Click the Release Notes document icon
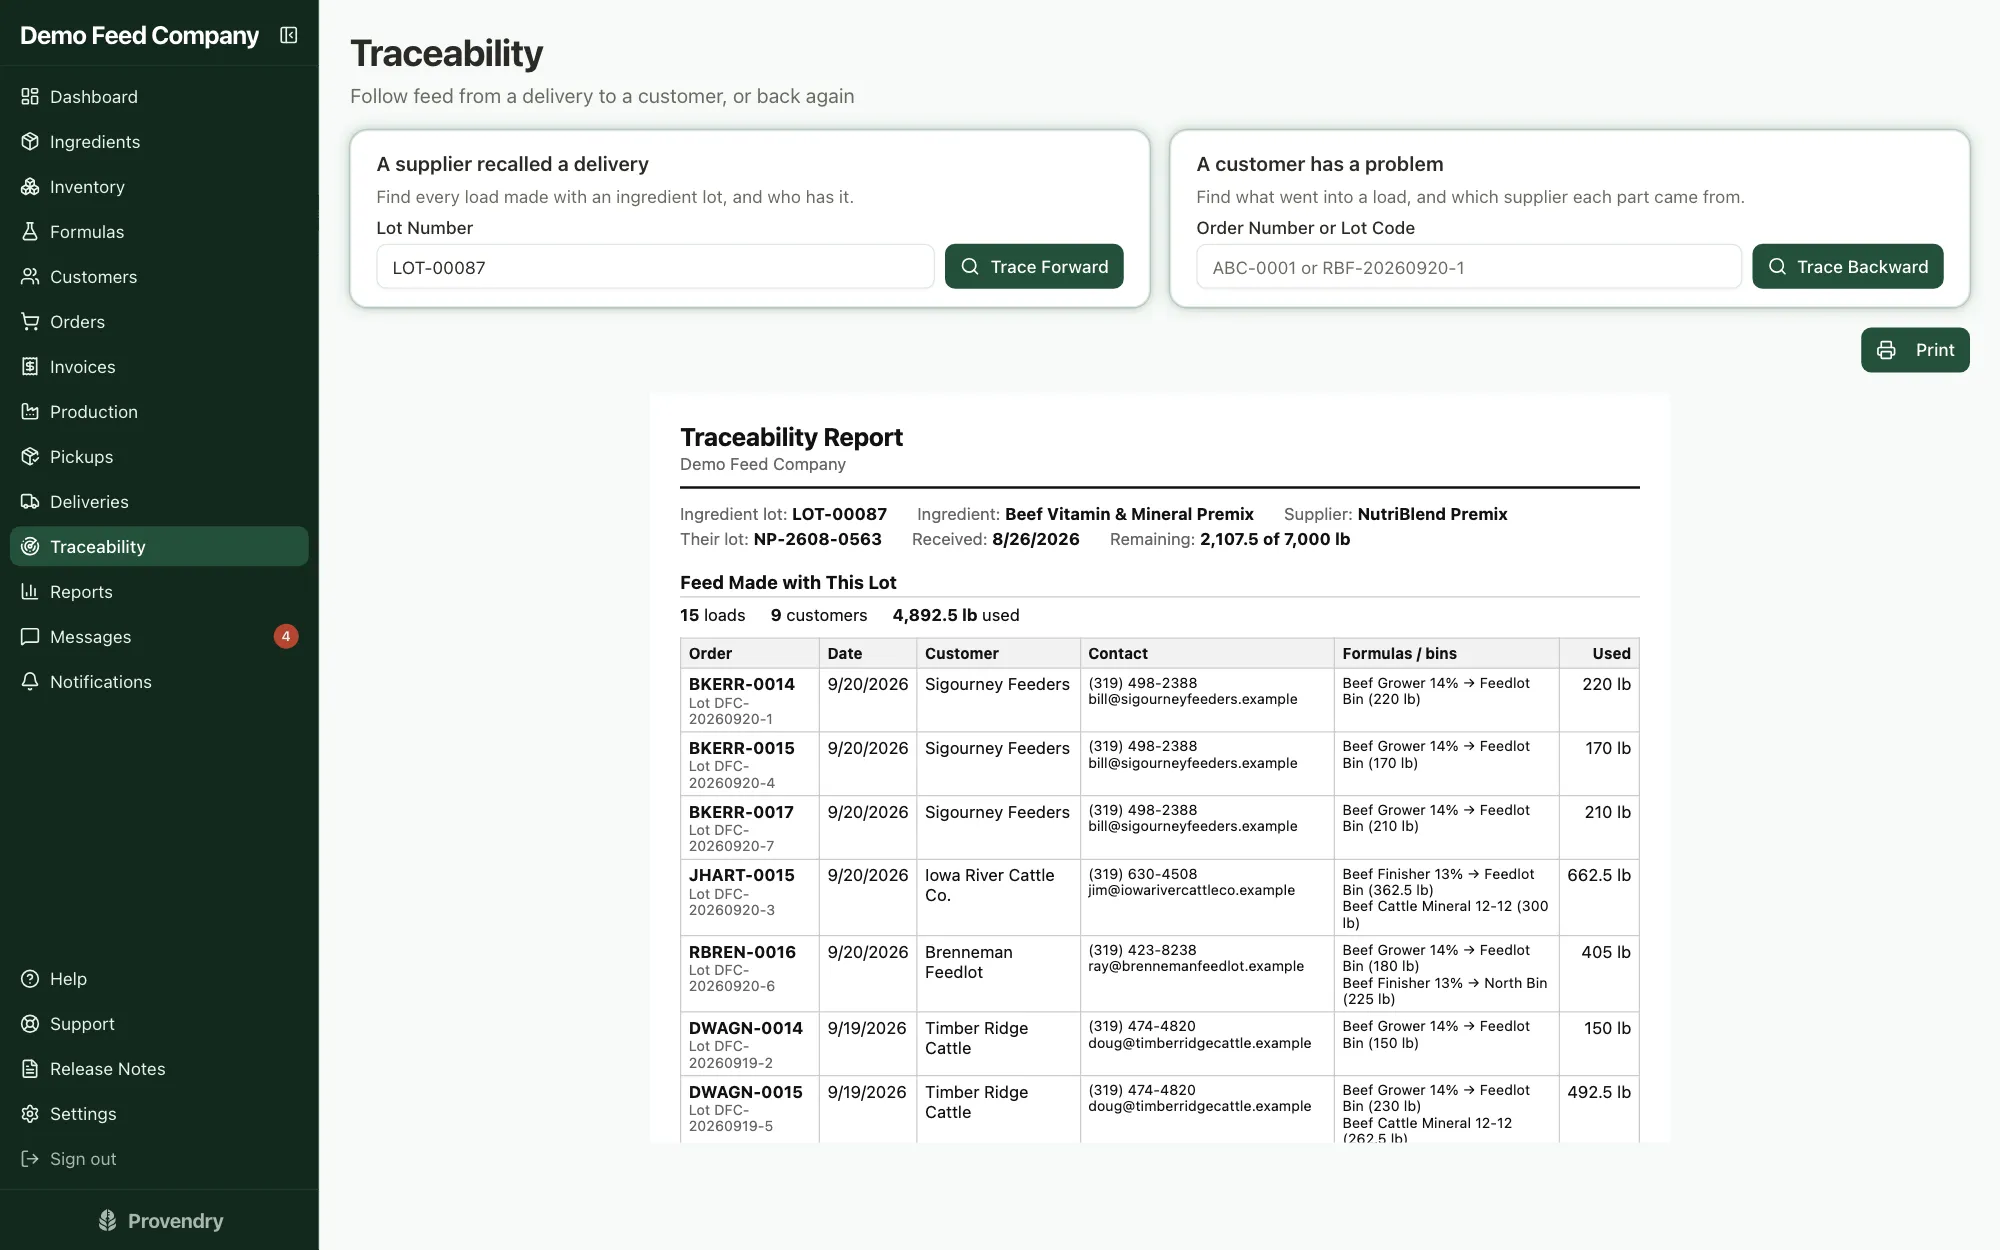The height and width of the screenshot is (1250, 2000). pyautogui.click(x=30, y=1069)
